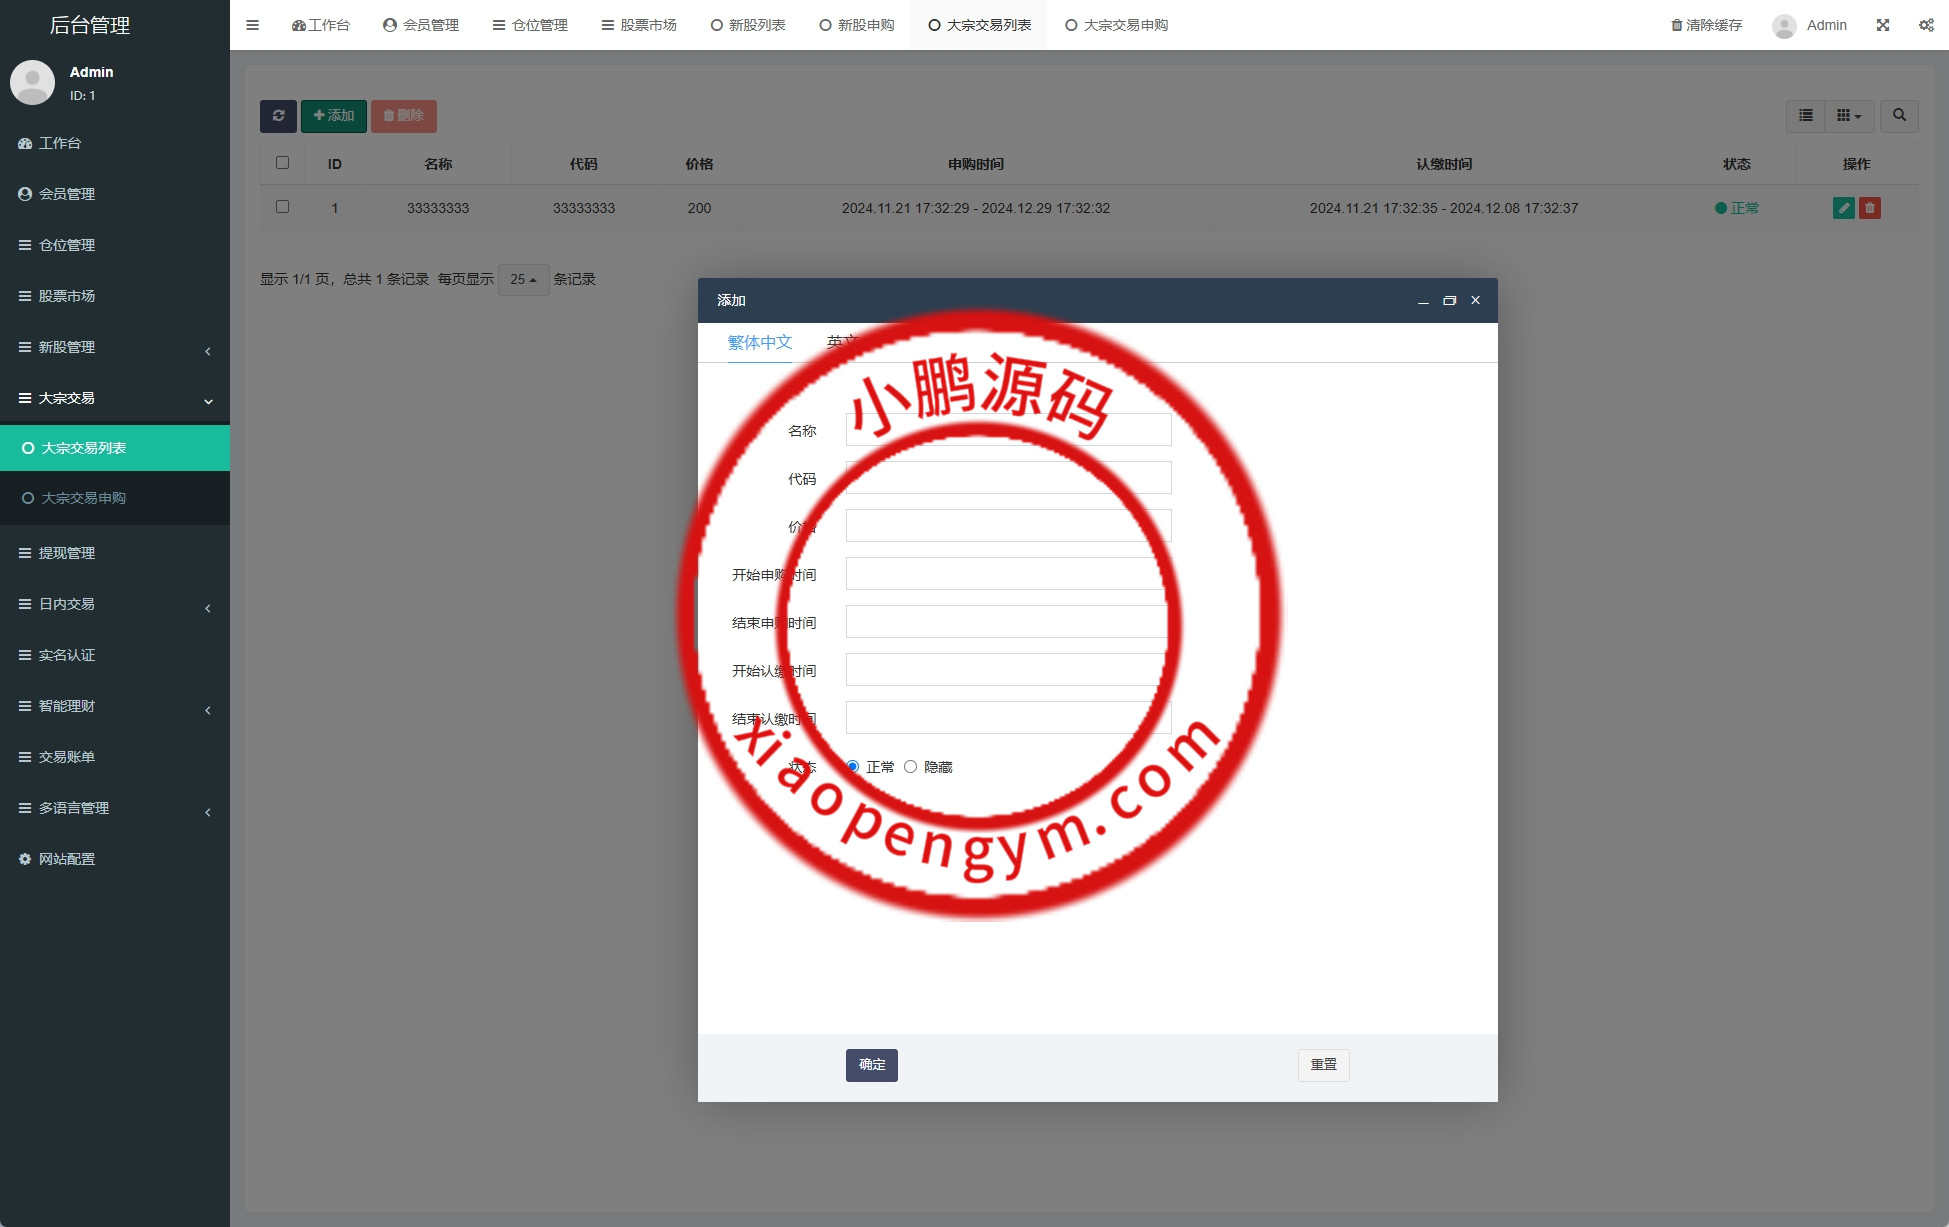Image resolution: width=1949 pixels, height=1227 pixels.
Task: Toggle the list view icon
Action: tap(1805, 116)
